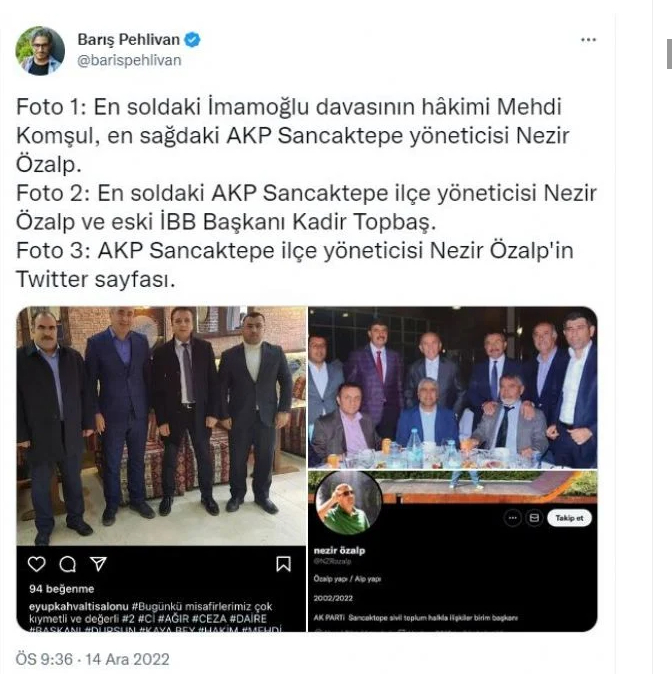Click the Barış Pehlivan display name
The height and width of the screenshot is (674, 672).
[x=128, y=40]
